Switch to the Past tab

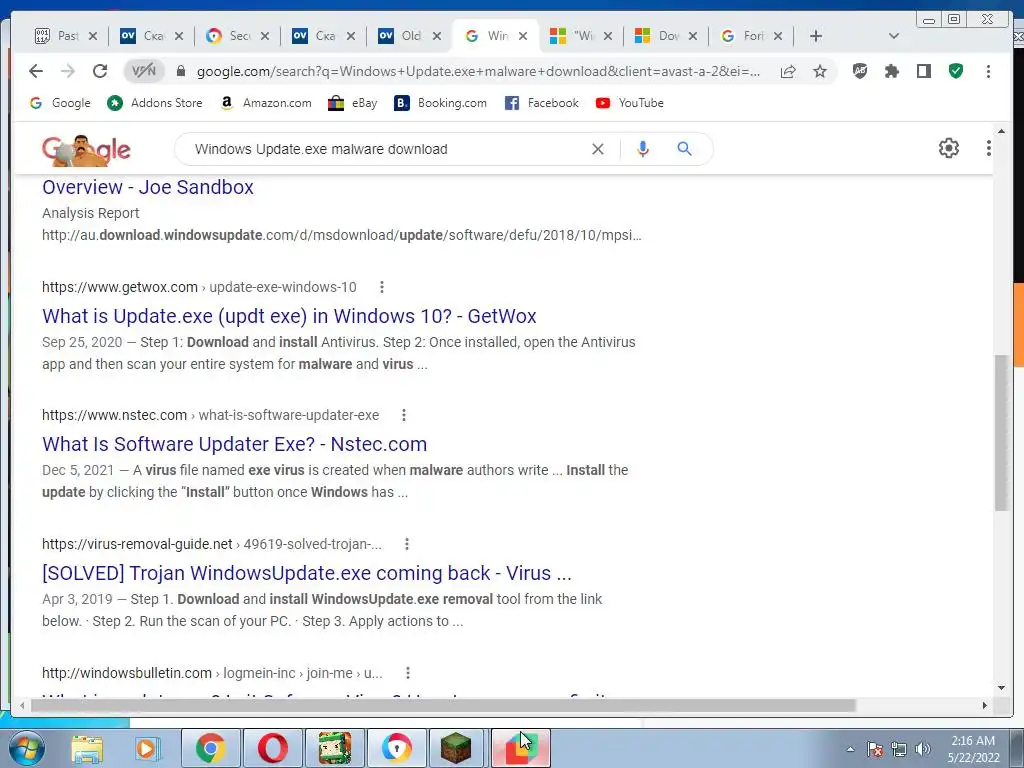point(58,36)
